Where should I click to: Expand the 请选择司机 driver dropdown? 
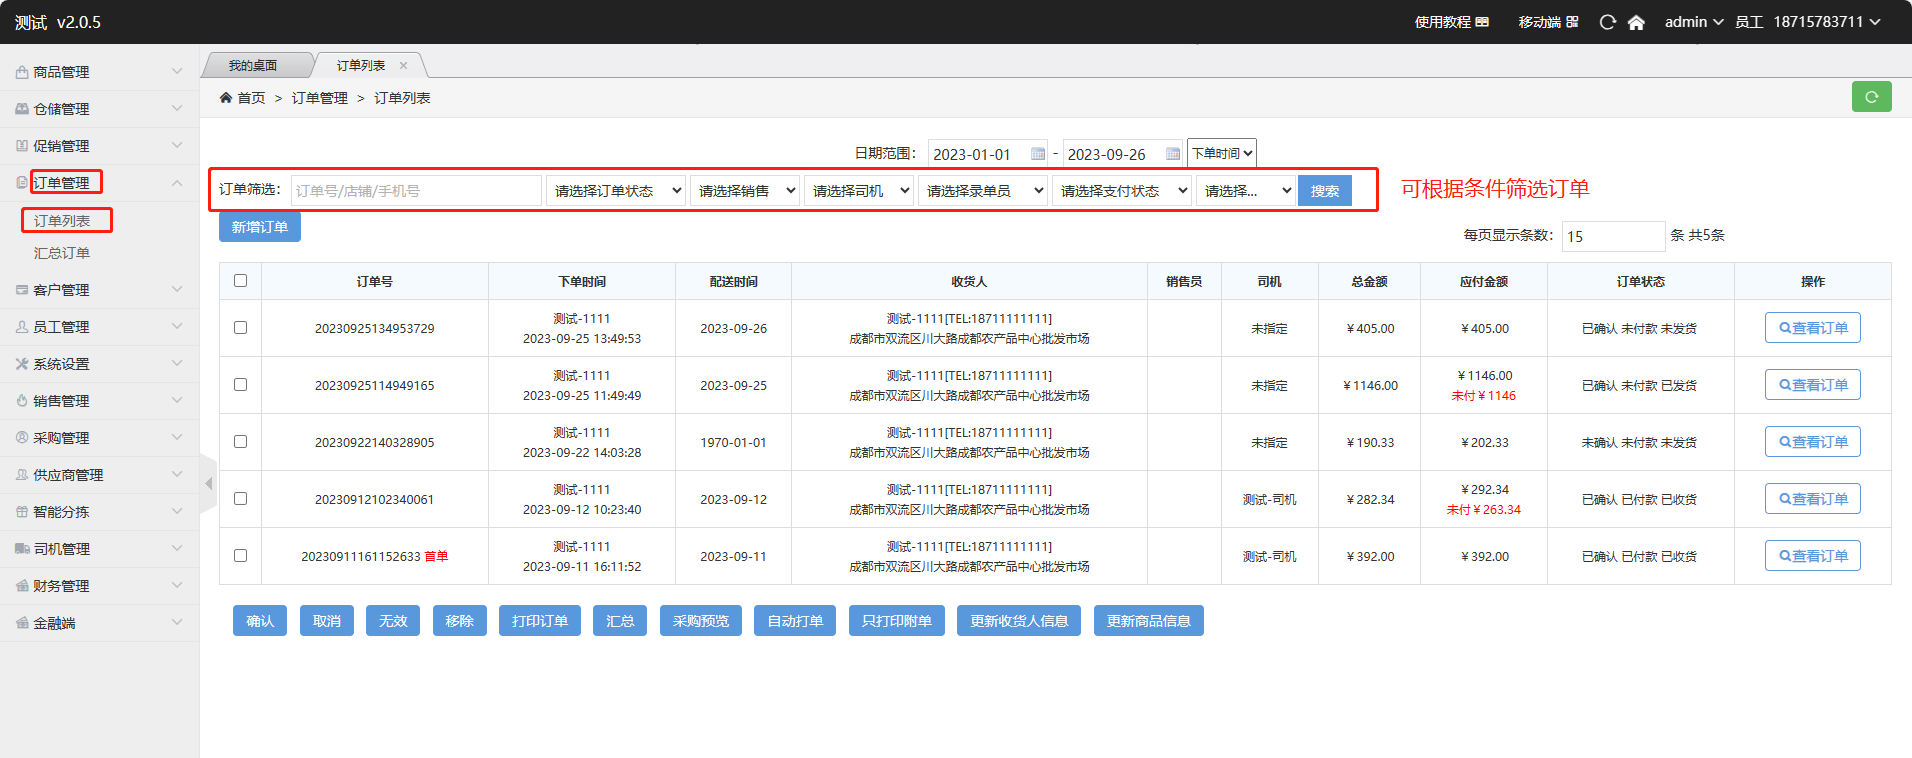(x=859, y=191)
